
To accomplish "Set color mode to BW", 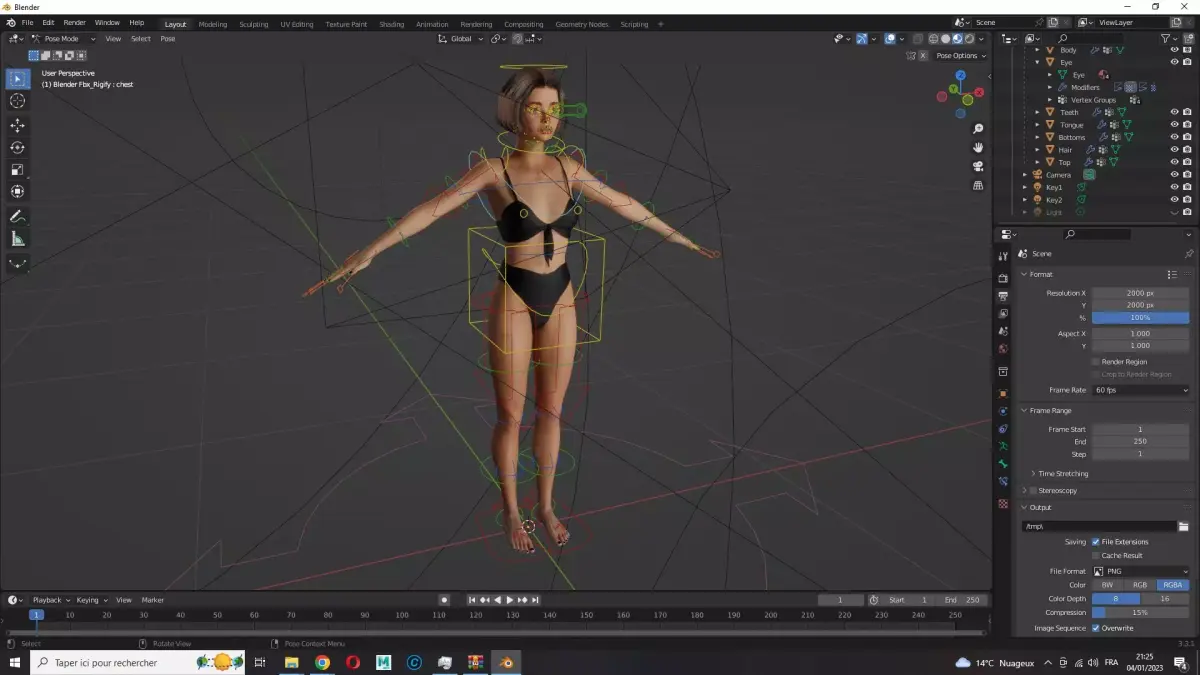I will tap(1107, 585).
